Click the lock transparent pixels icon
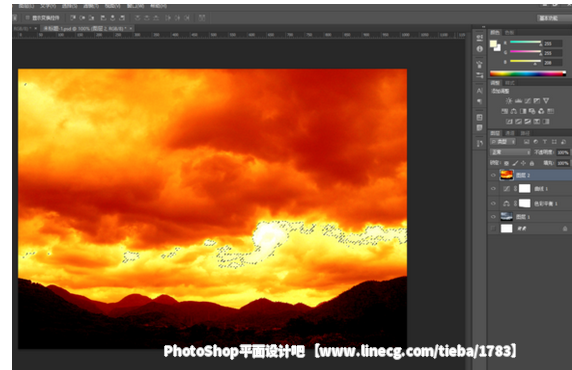 click(x=506, y=163)
